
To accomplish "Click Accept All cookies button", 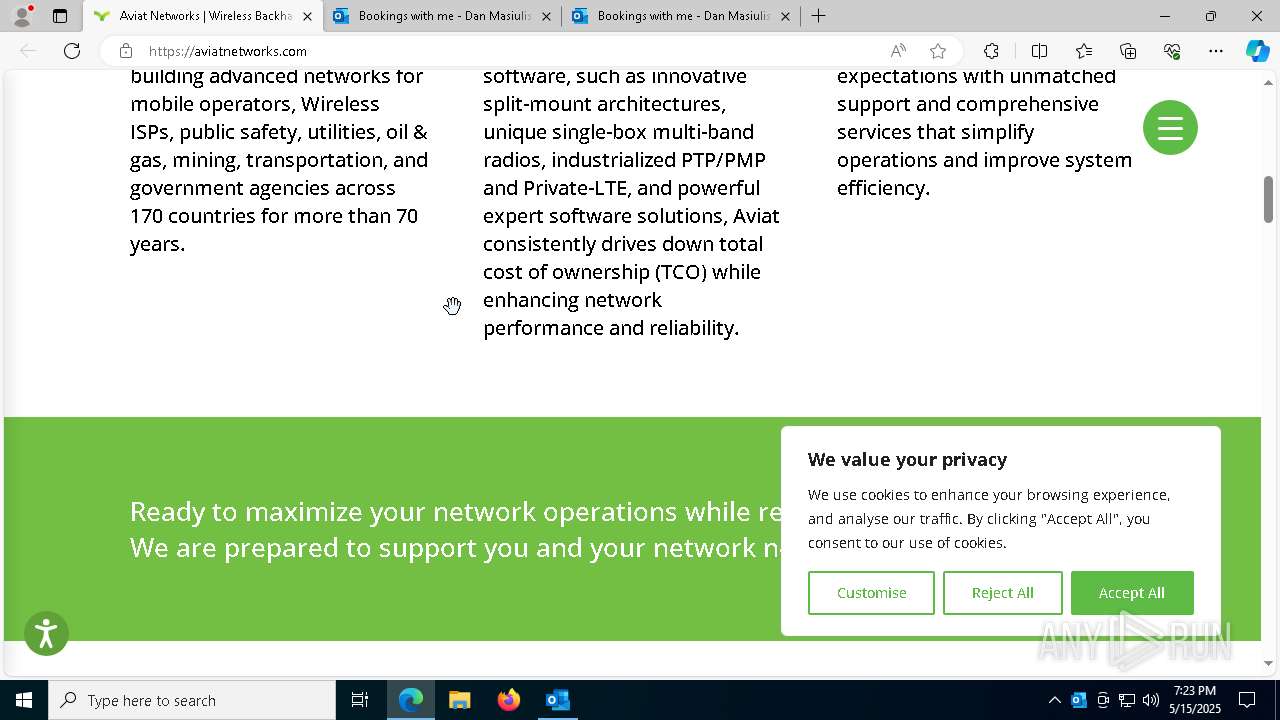I will 1131,593.
